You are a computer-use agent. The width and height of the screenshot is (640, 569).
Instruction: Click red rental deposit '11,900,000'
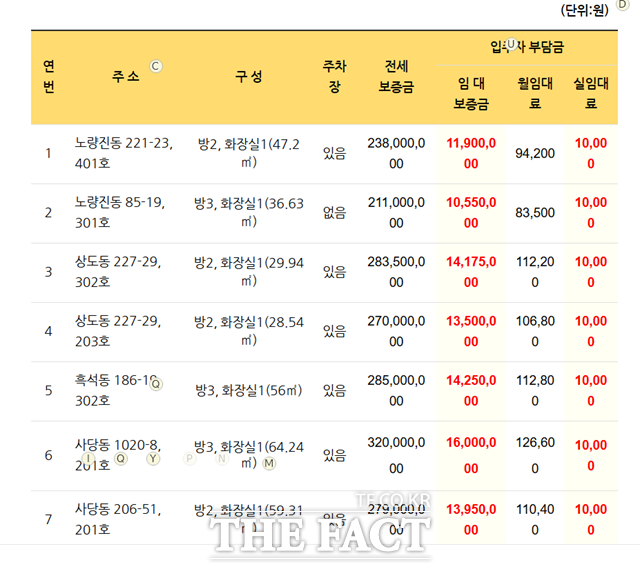point(471,153)
